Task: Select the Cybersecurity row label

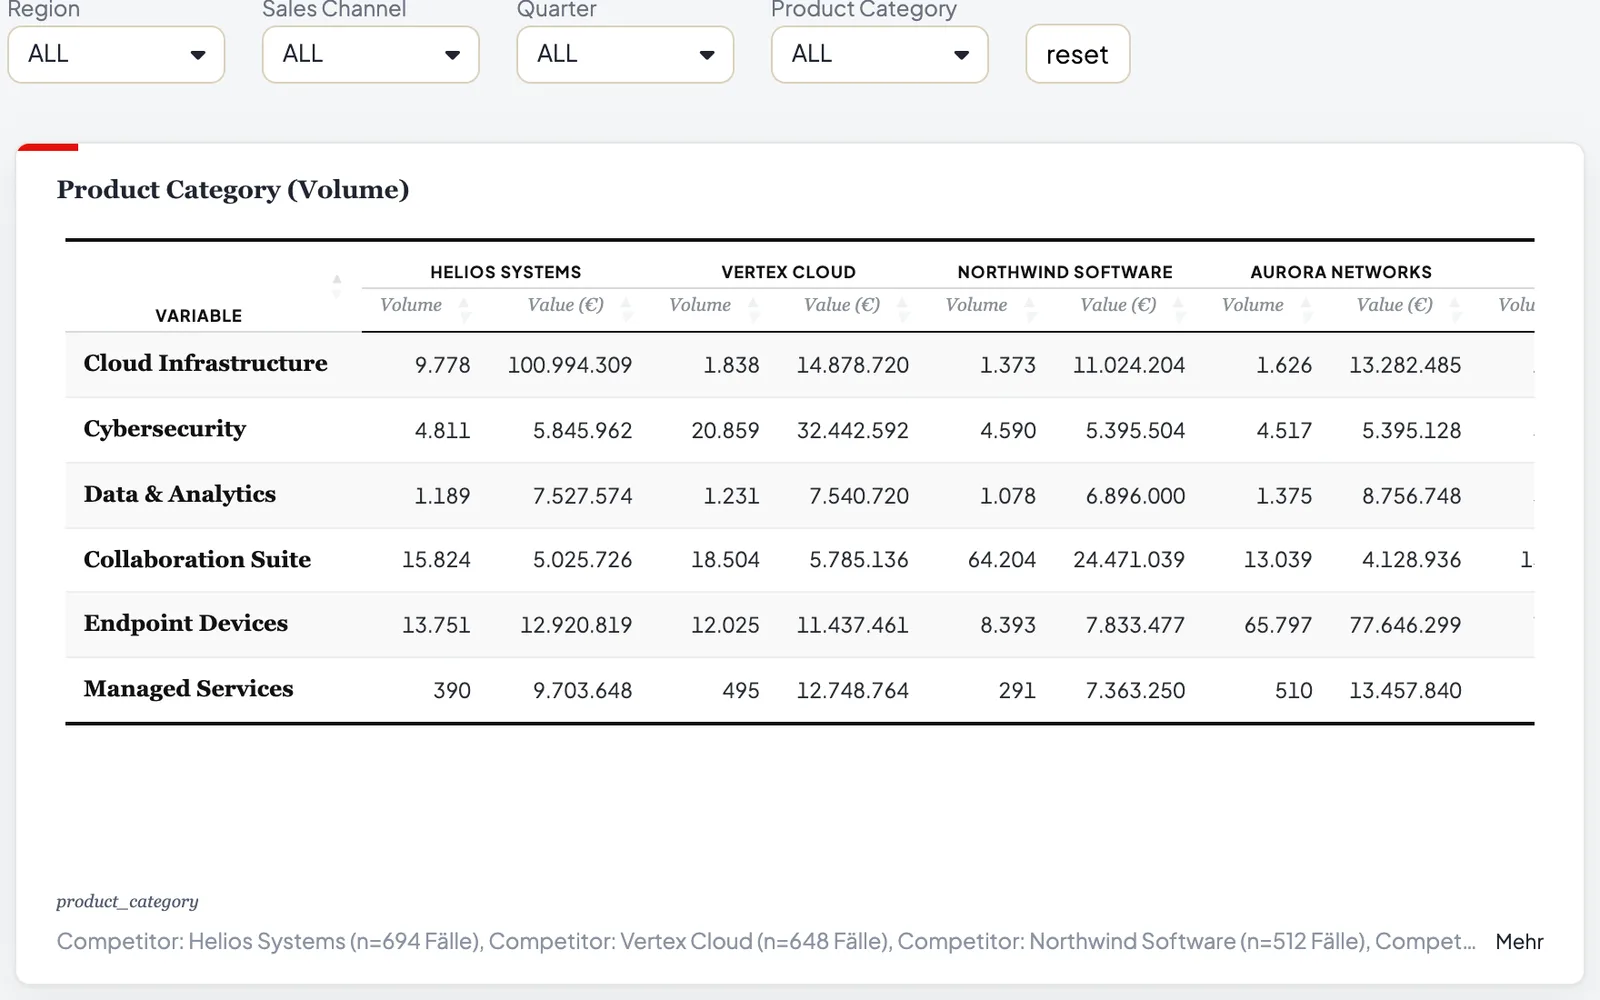Action: click(165, 430)
